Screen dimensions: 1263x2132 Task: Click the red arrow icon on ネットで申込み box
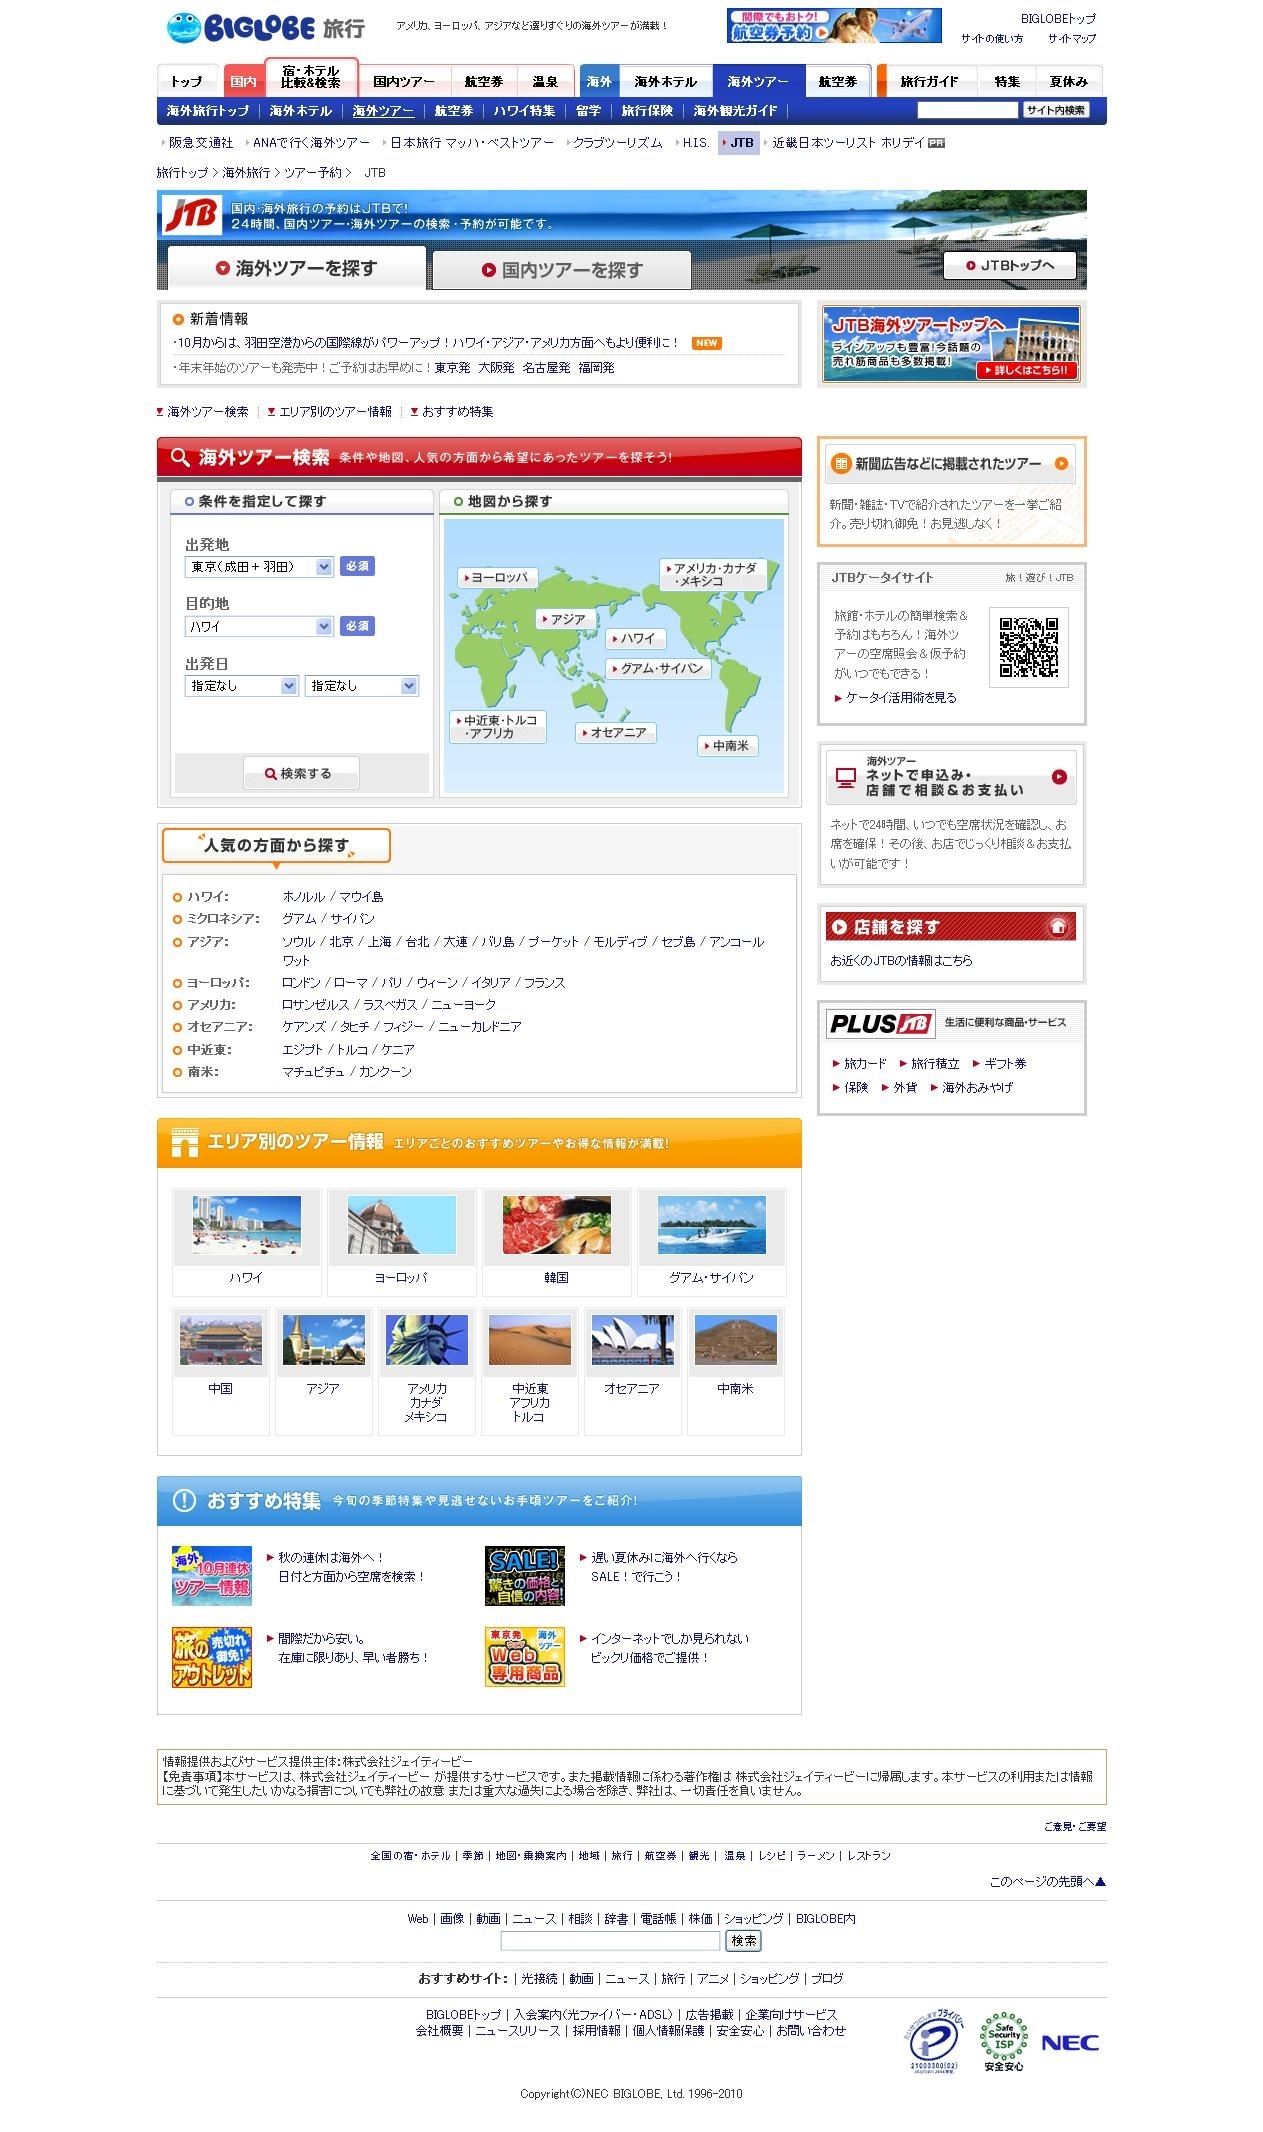[x=1059, y=776]
